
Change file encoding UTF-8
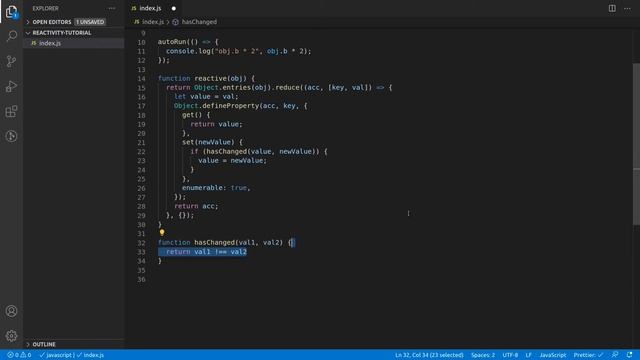(510, 355)
